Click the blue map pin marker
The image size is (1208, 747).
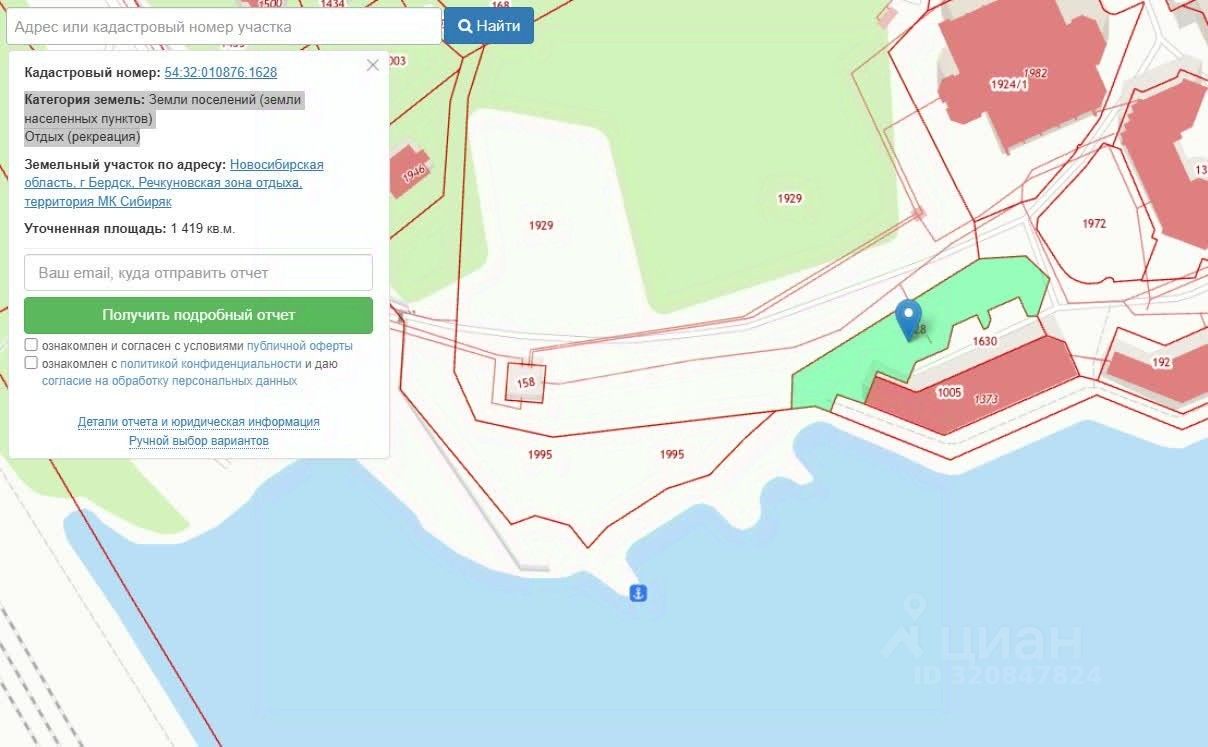[908, 320]
